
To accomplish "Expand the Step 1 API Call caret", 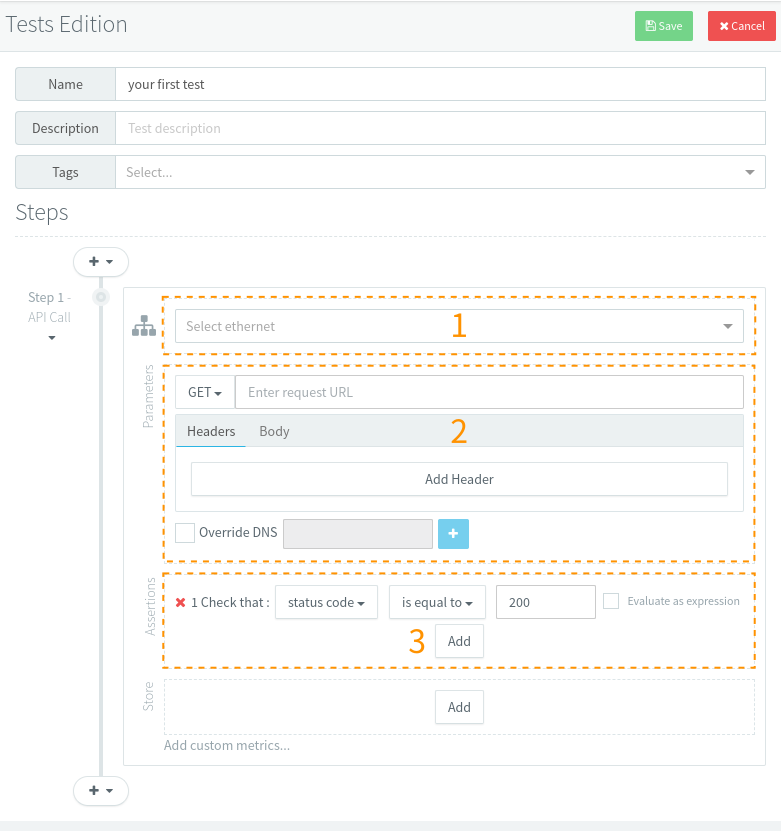I will (x=52, y=338).
